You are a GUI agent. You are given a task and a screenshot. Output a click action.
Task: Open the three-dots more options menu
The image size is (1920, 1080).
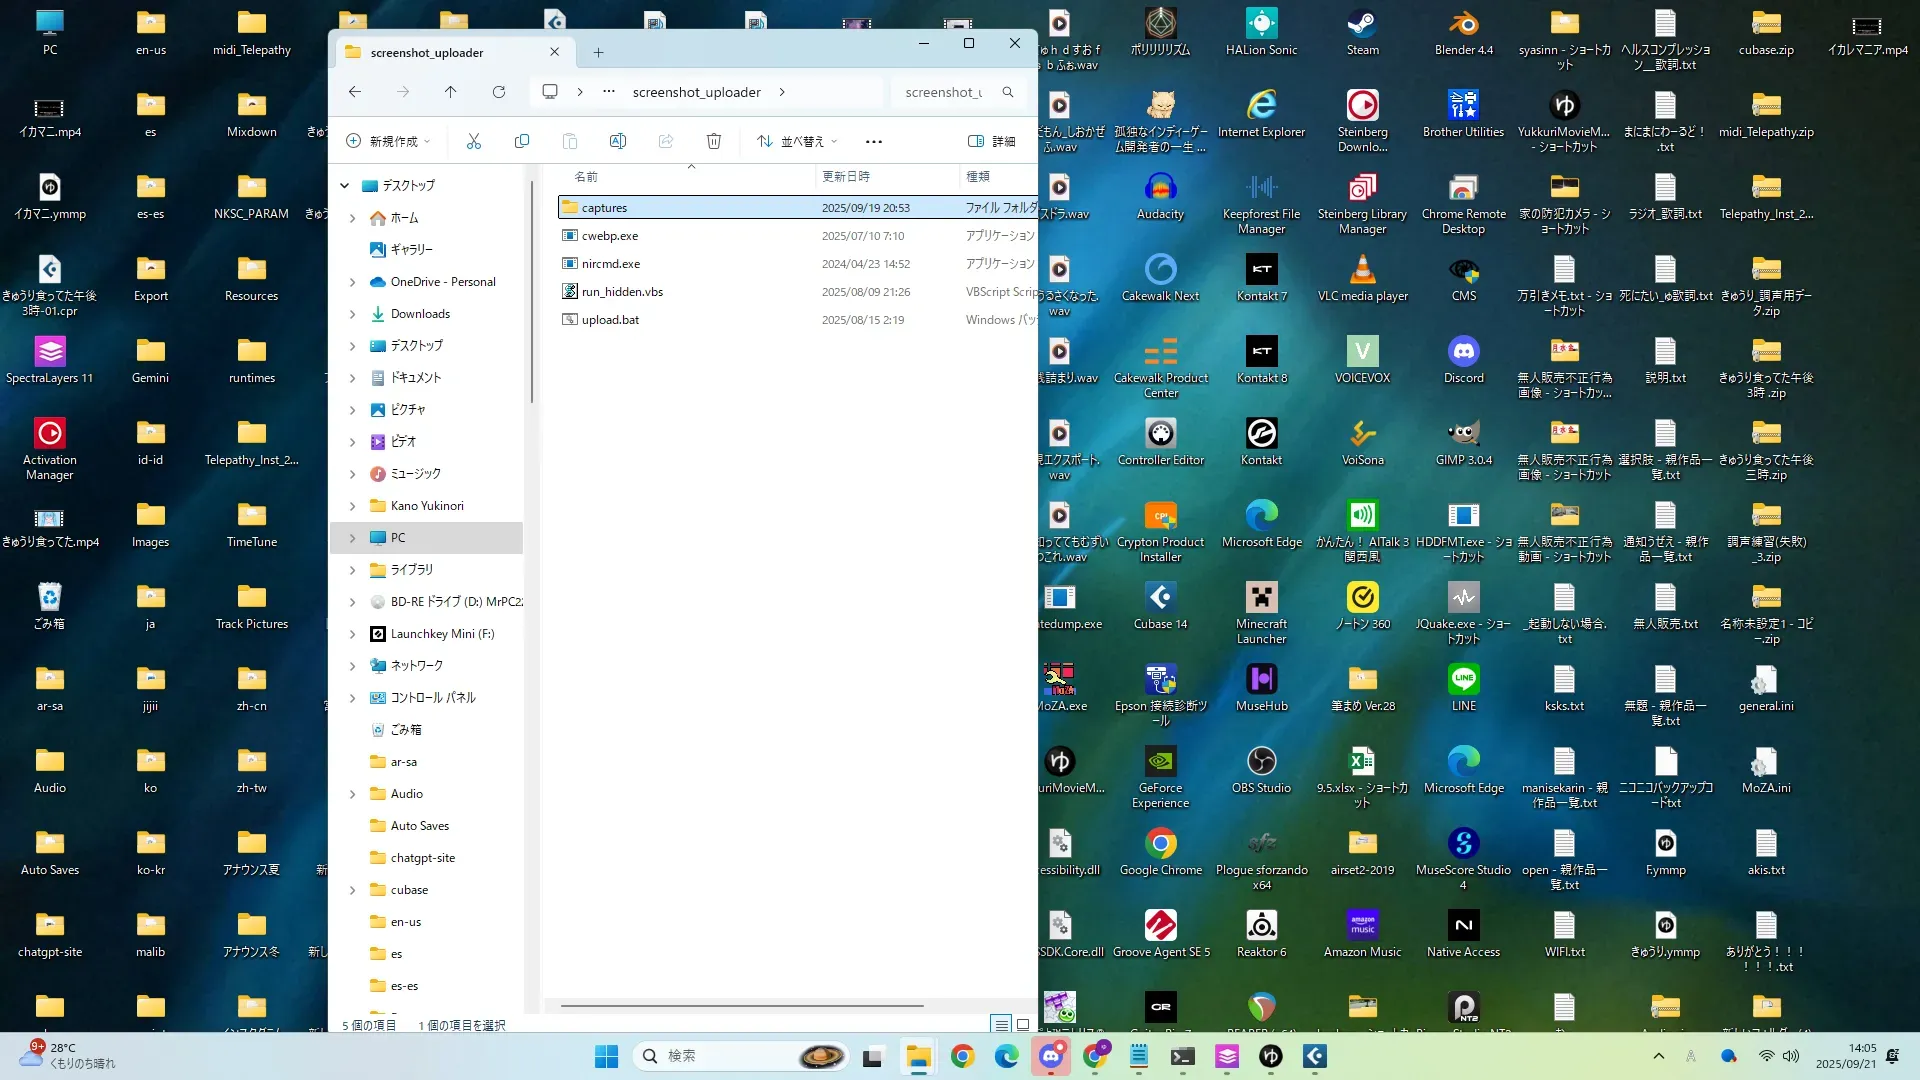point(874,141)
